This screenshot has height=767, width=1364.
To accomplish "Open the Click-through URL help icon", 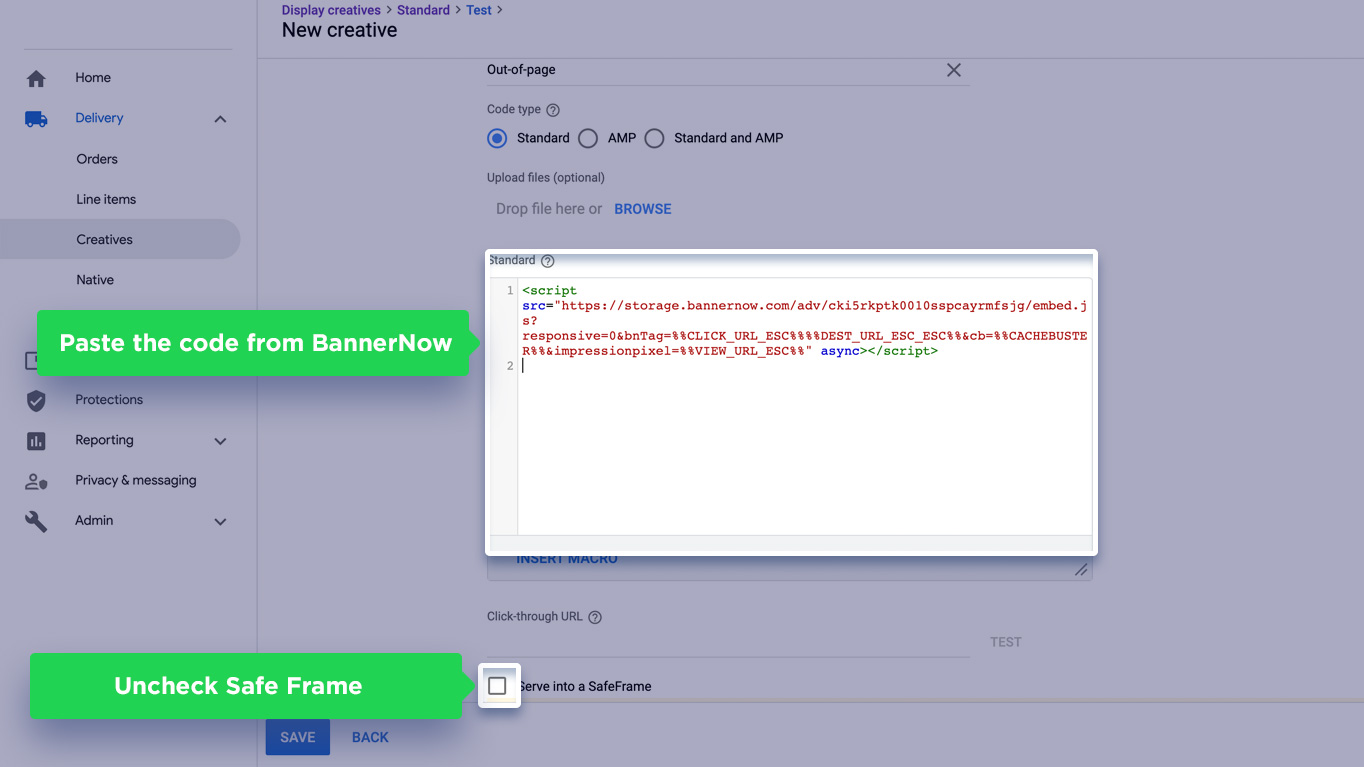I will [595, 617].
